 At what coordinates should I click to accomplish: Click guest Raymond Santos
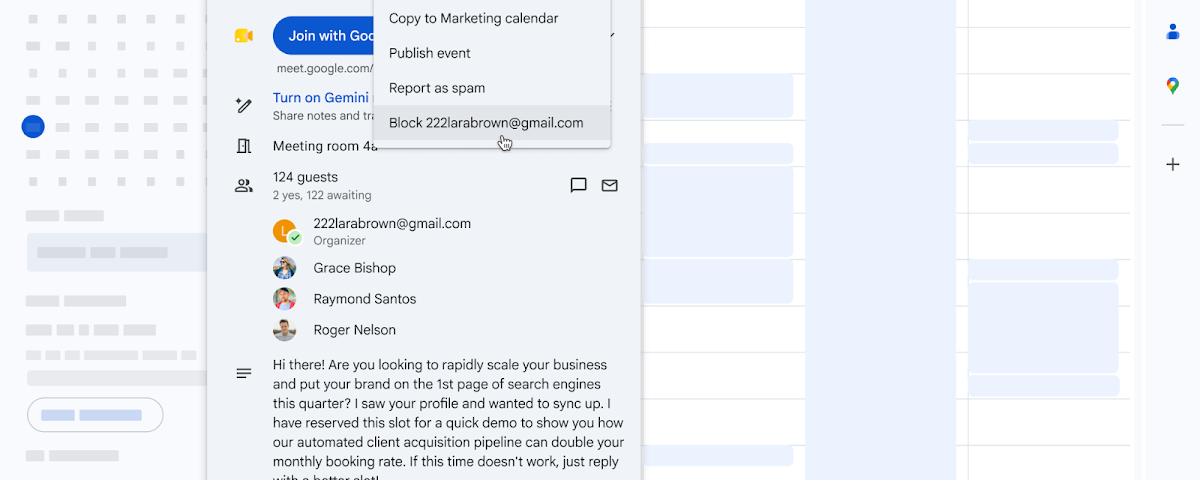364,299
